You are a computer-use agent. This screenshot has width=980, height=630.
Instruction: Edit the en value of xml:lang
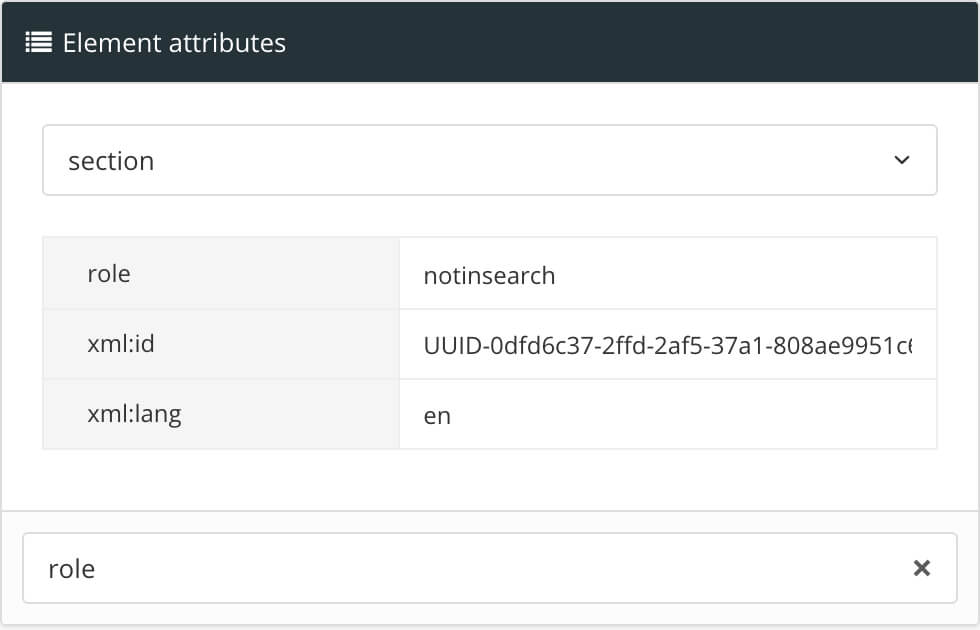pyautogui.click(x=438, y=416)
